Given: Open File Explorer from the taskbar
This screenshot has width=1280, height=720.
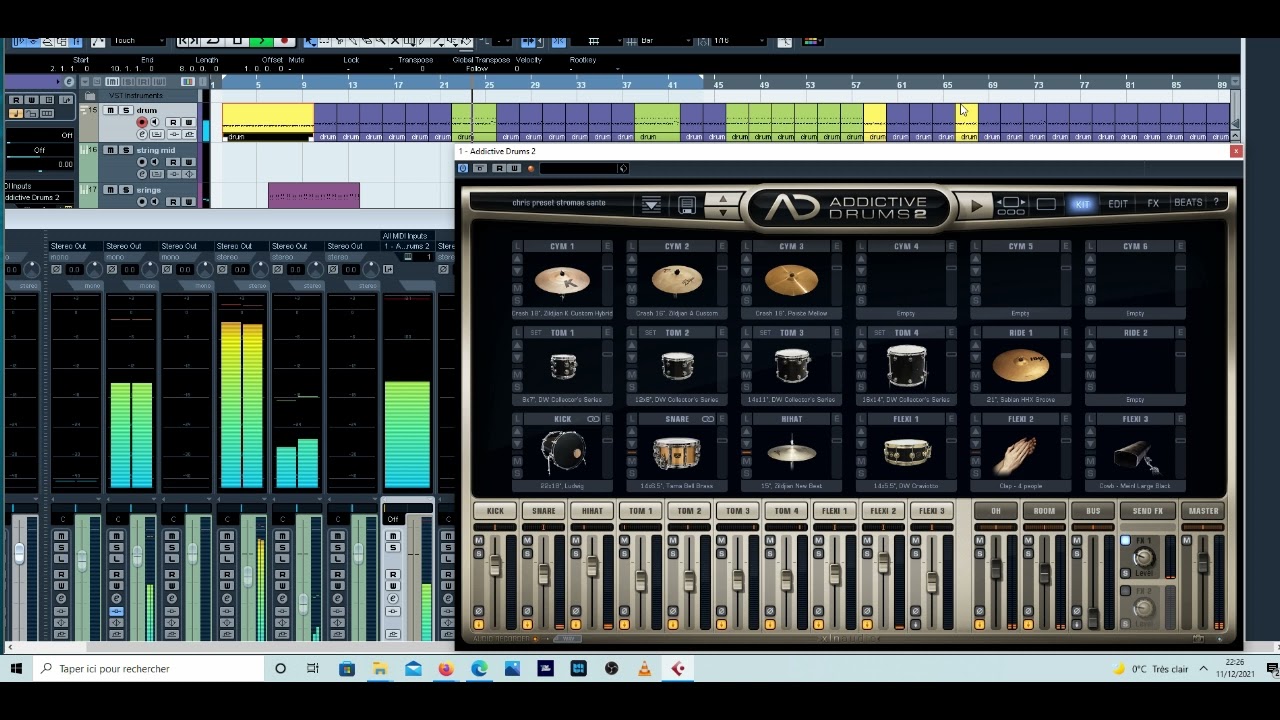Looking at the screenshot, I should [380, 668].
